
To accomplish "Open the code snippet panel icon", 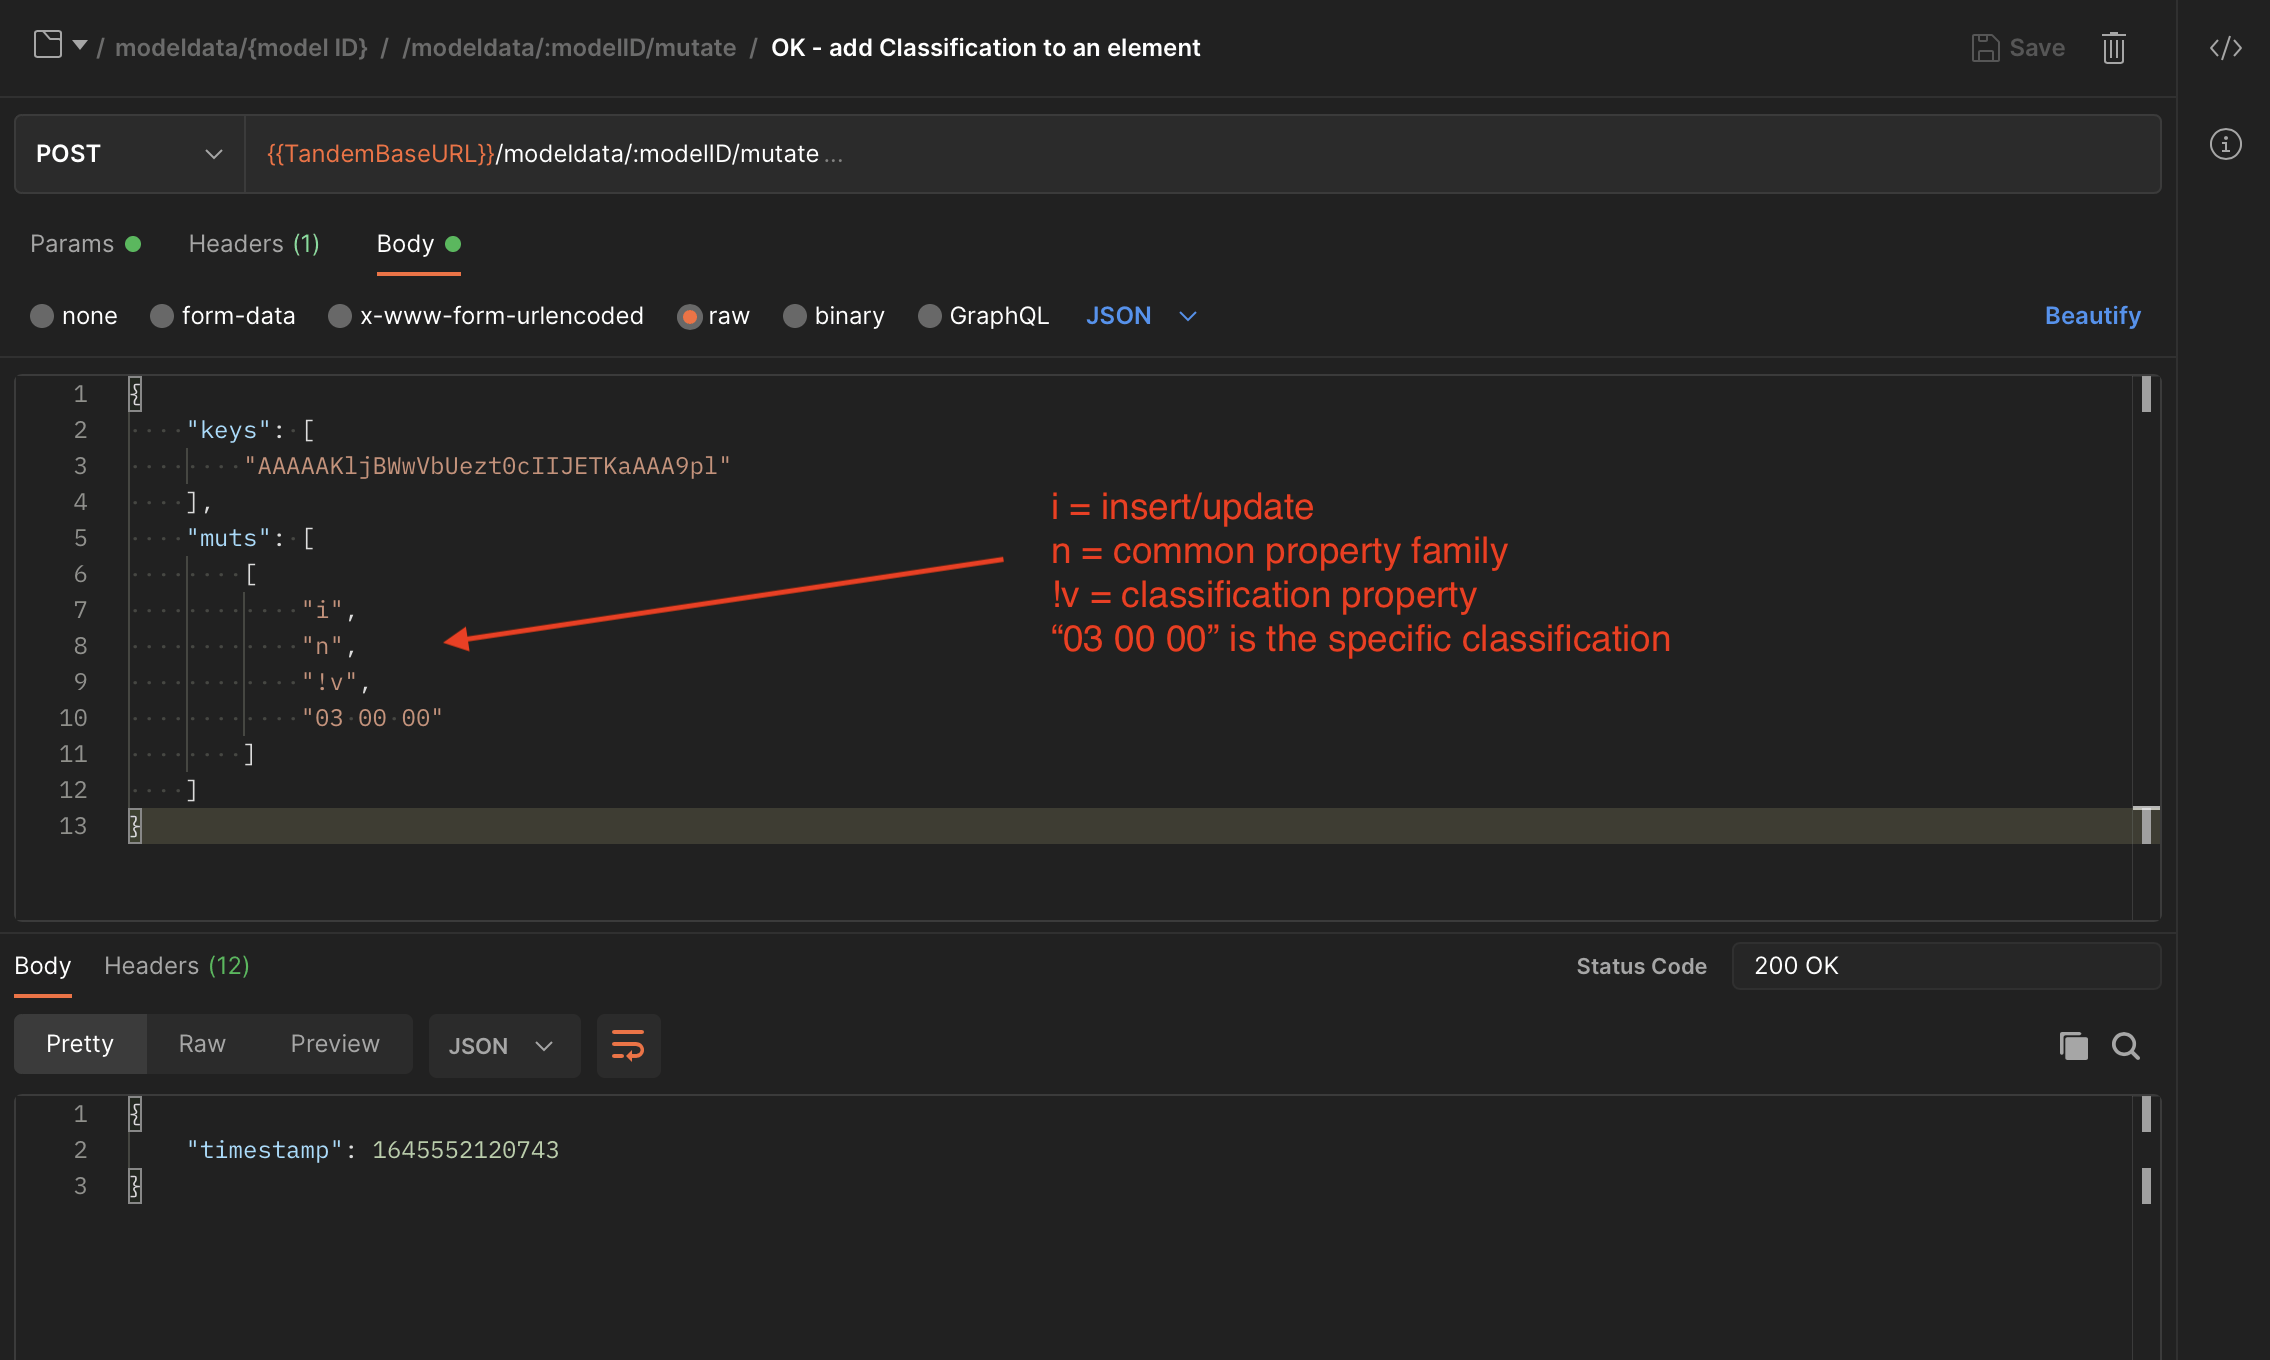I will [2225, 48].
